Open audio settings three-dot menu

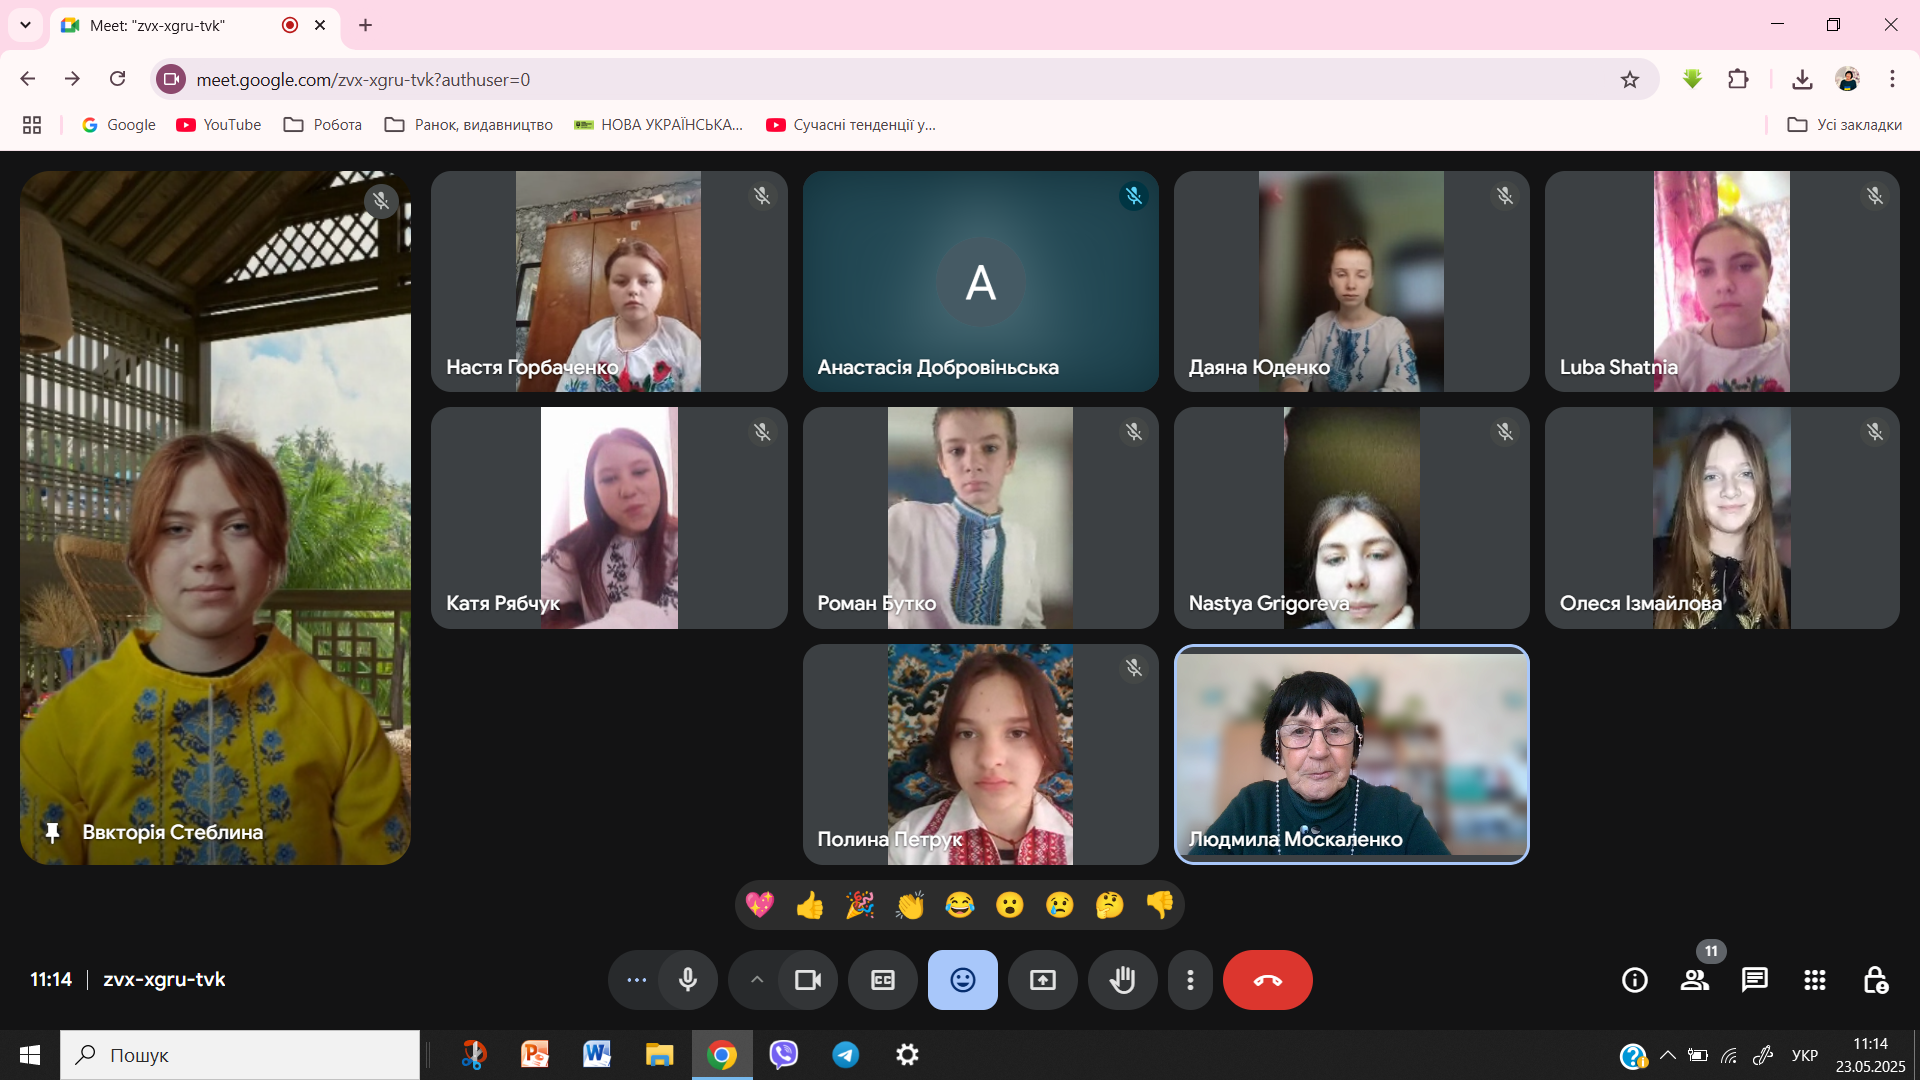(636, 980)
